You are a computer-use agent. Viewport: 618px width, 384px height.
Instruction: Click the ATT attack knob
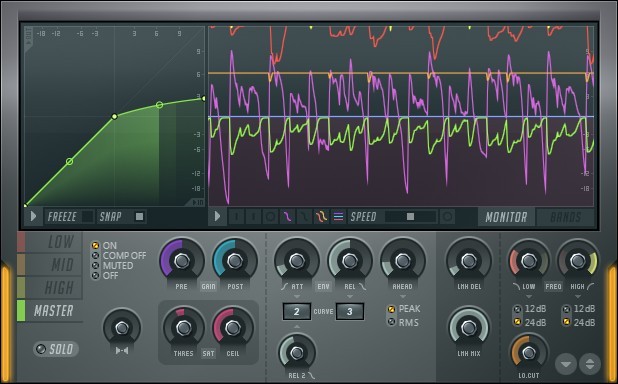click(297, 260)
